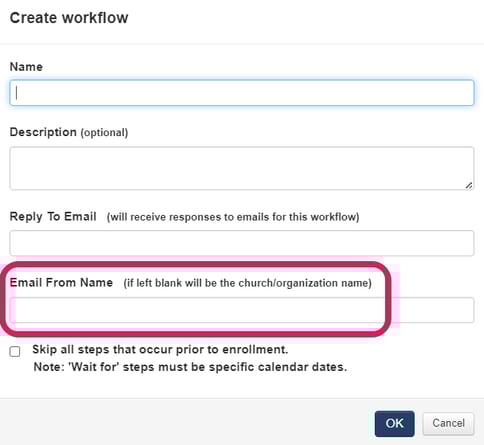484x445 pixels.
Task: Click the 'Description' label
Action: [x=43, y=132]
